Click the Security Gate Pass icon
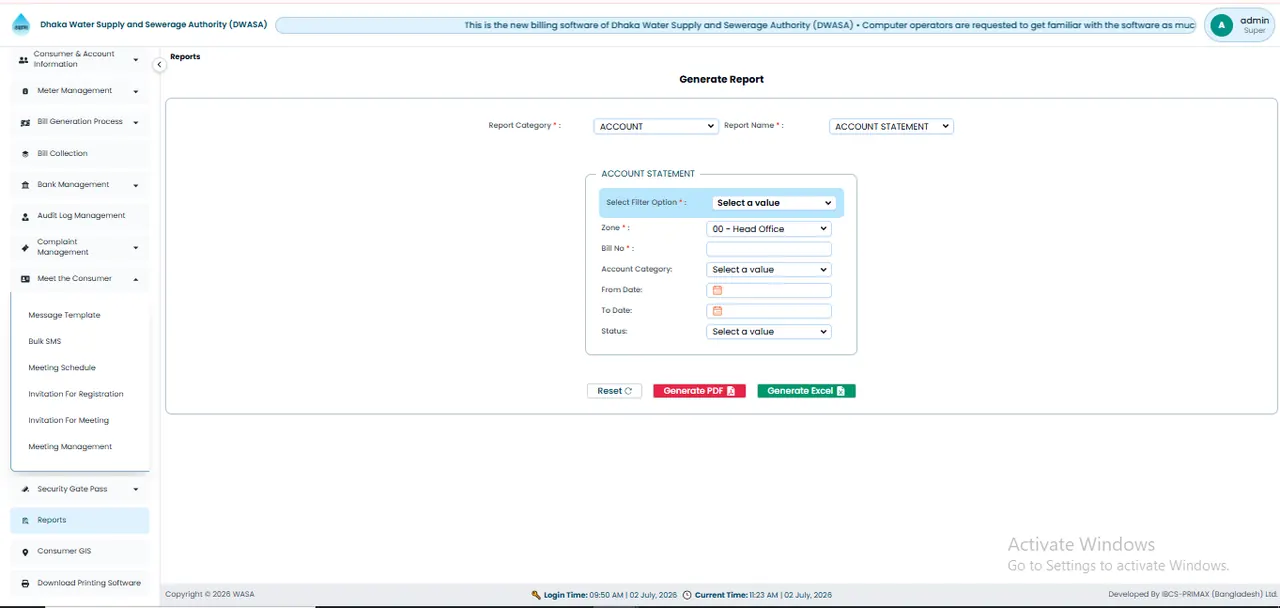The width and height of the screenshot is (1280, 608). tap(25, 489)
